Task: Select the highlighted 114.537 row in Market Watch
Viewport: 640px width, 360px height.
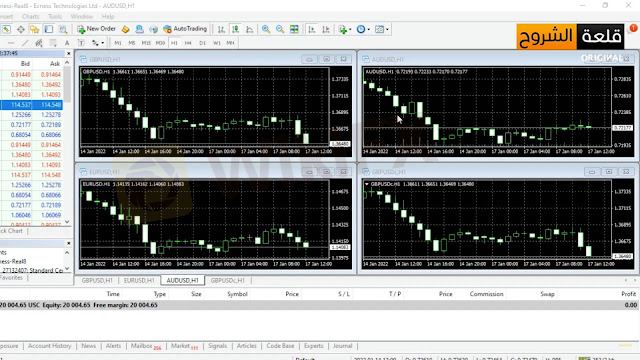Action: (31, 104)
